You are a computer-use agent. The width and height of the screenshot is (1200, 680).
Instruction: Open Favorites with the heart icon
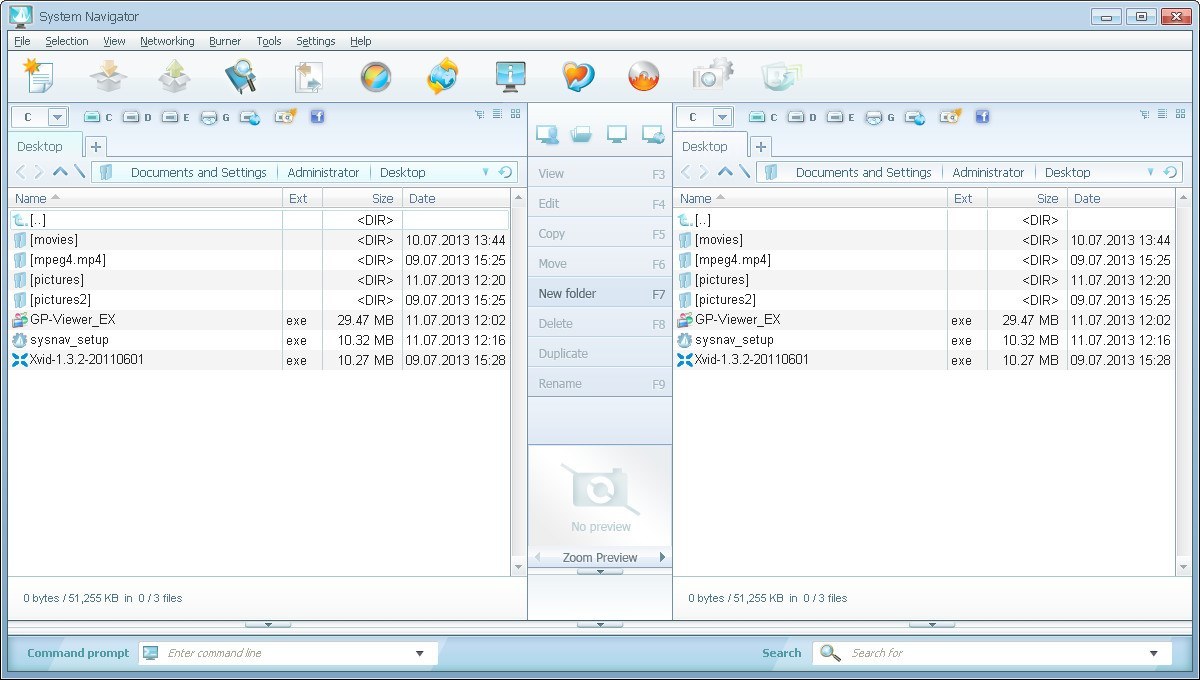578,75
